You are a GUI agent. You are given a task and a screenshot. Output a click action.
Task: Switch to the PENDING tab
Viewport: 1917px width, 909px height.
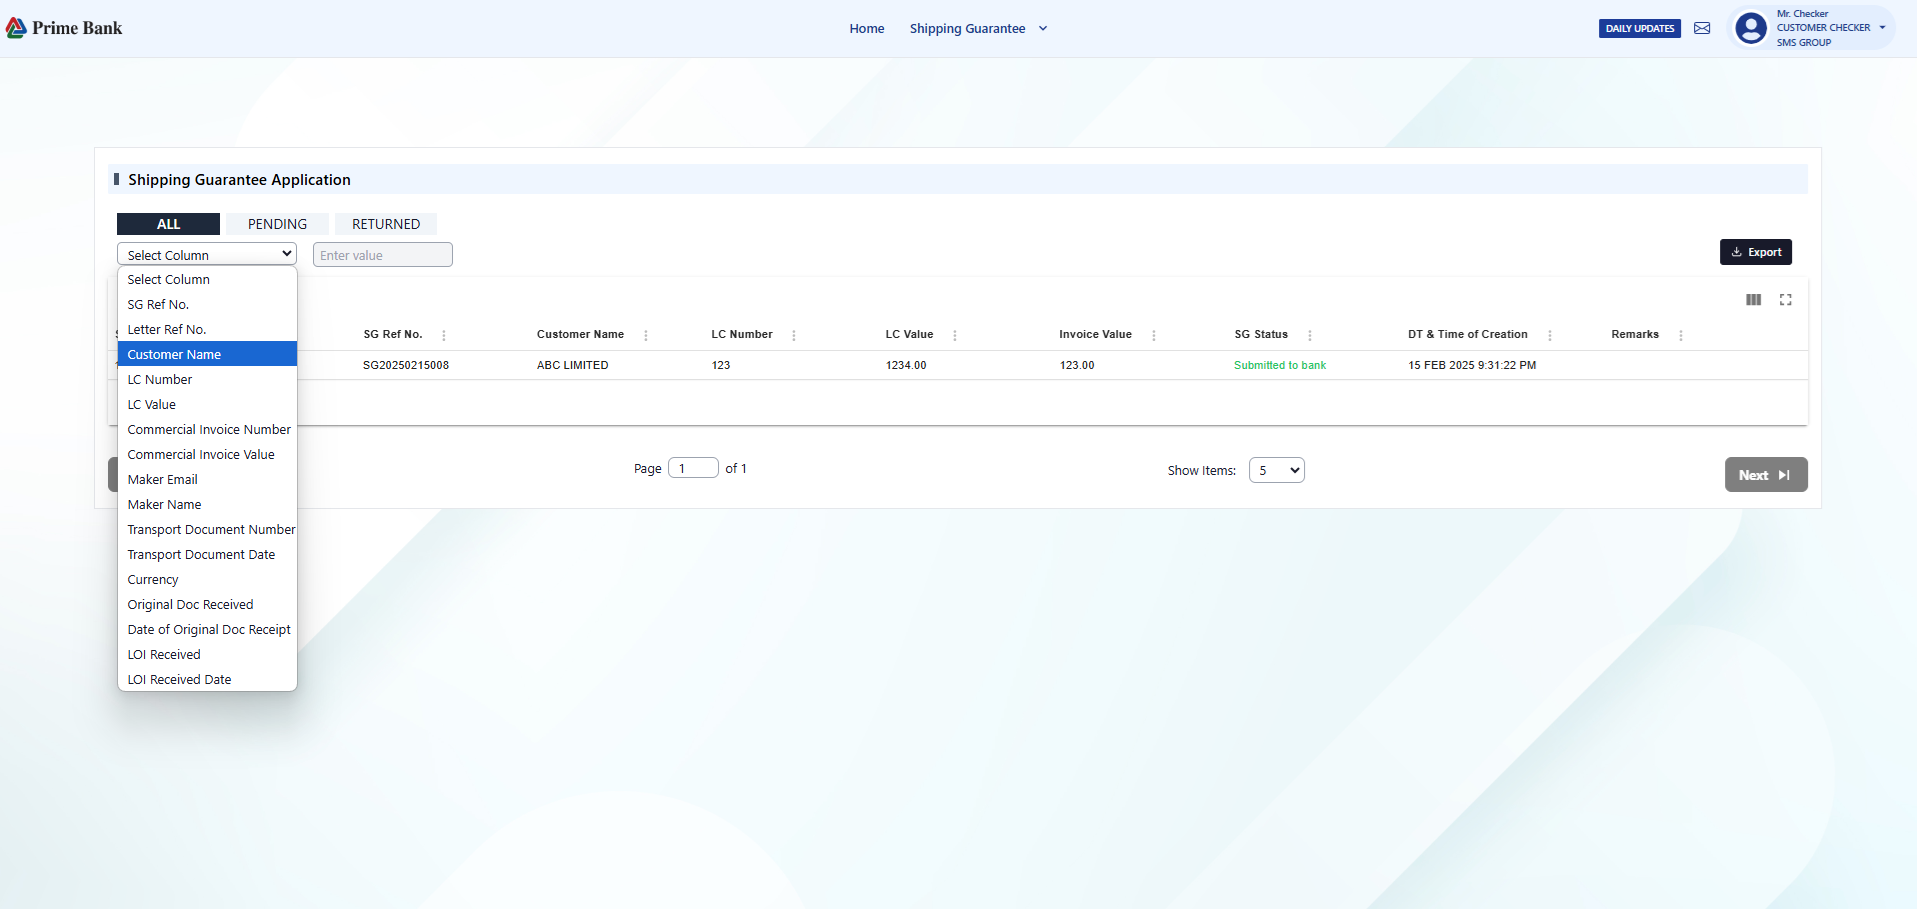[277, 224]
